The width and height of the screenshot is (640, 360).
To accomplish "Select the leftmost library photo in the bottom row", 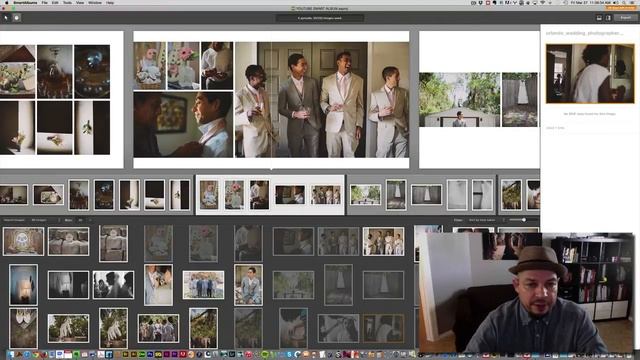I will (x=23, y=328).
